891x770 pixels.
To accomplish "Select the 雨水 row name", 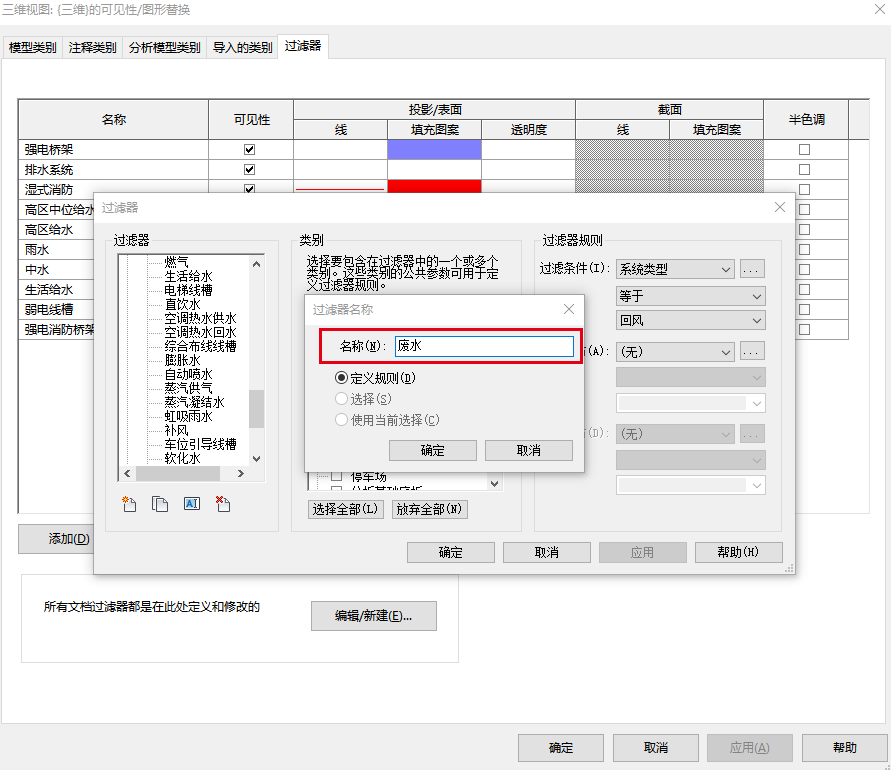I will coord(37,249).
